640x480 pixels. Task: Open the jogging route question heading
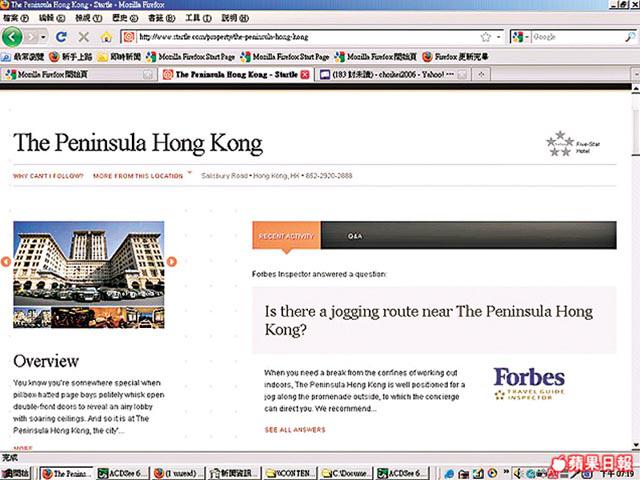(429, 320)
